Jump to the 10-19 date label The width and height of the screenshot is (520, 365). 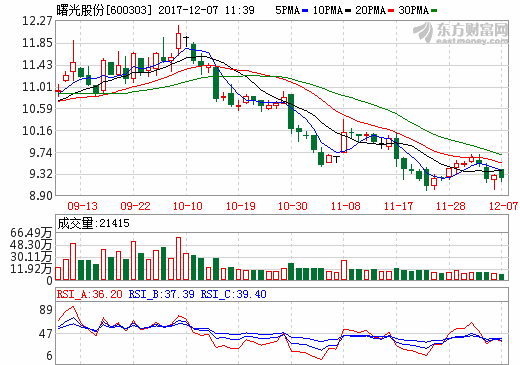tap(240, 206)
